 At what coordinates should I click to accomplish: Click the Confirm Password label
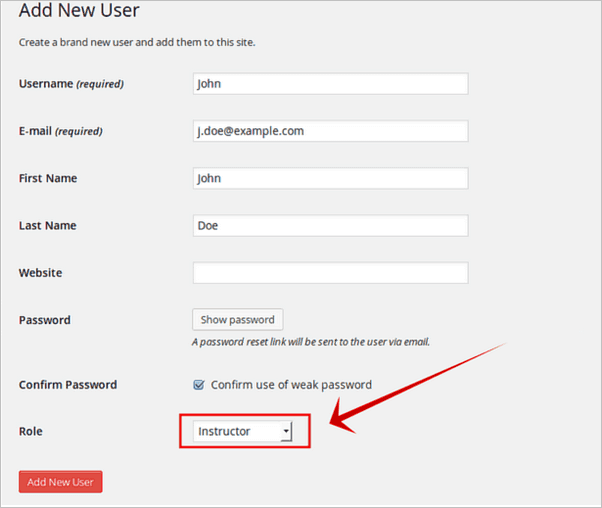point(68,384)
